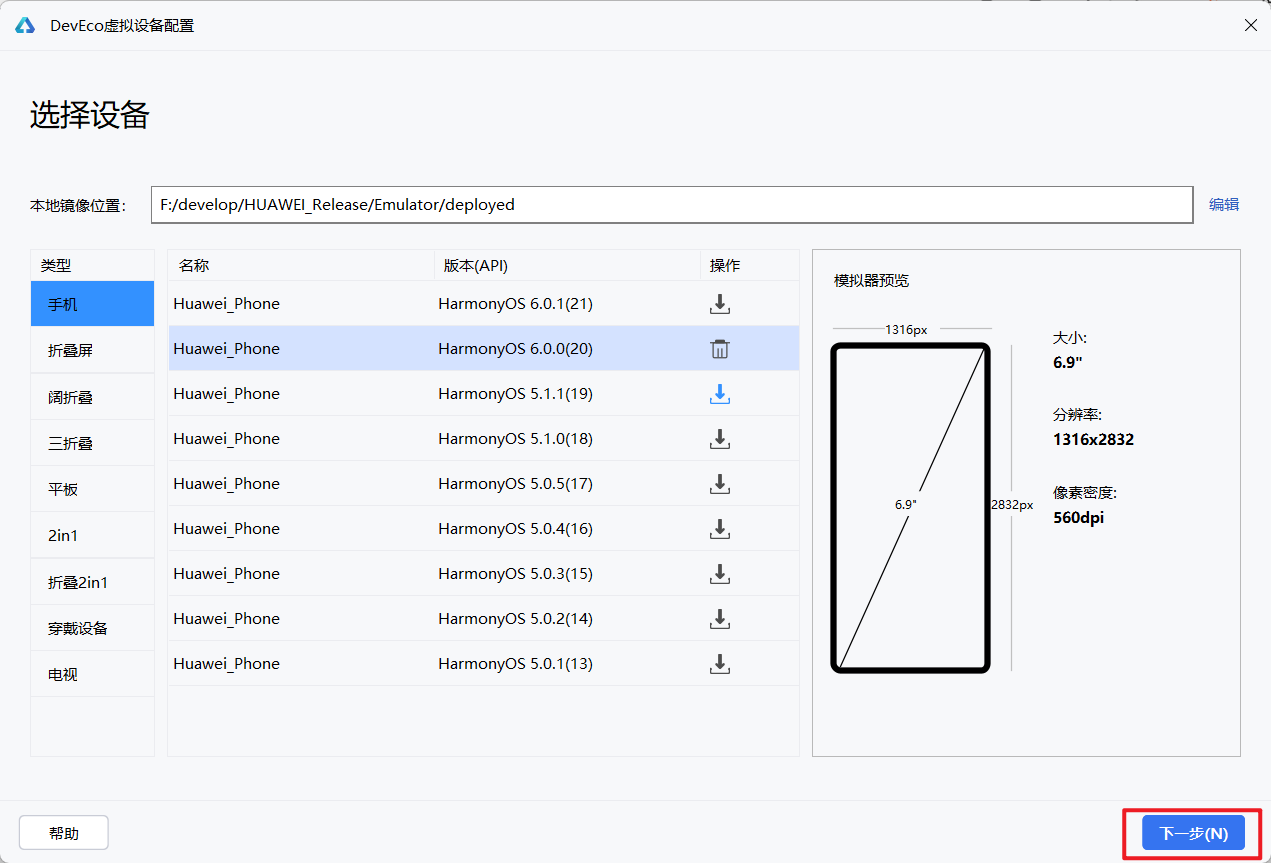This screenshot has height=863, width=1271.
Task: Select the 阔折叠 device type
Action: tap(92, 397)
